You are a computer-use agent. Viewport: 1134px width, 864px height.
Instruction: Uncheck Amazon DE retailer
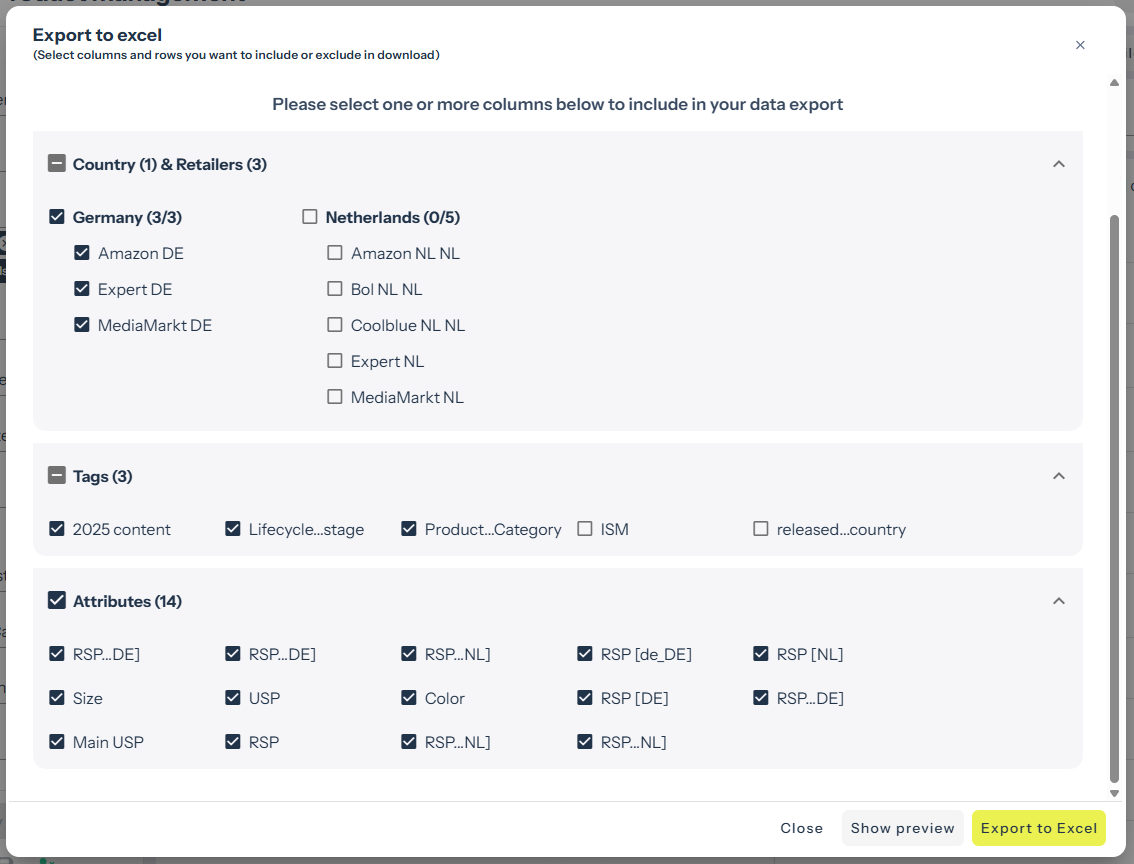tap(82, 253)
